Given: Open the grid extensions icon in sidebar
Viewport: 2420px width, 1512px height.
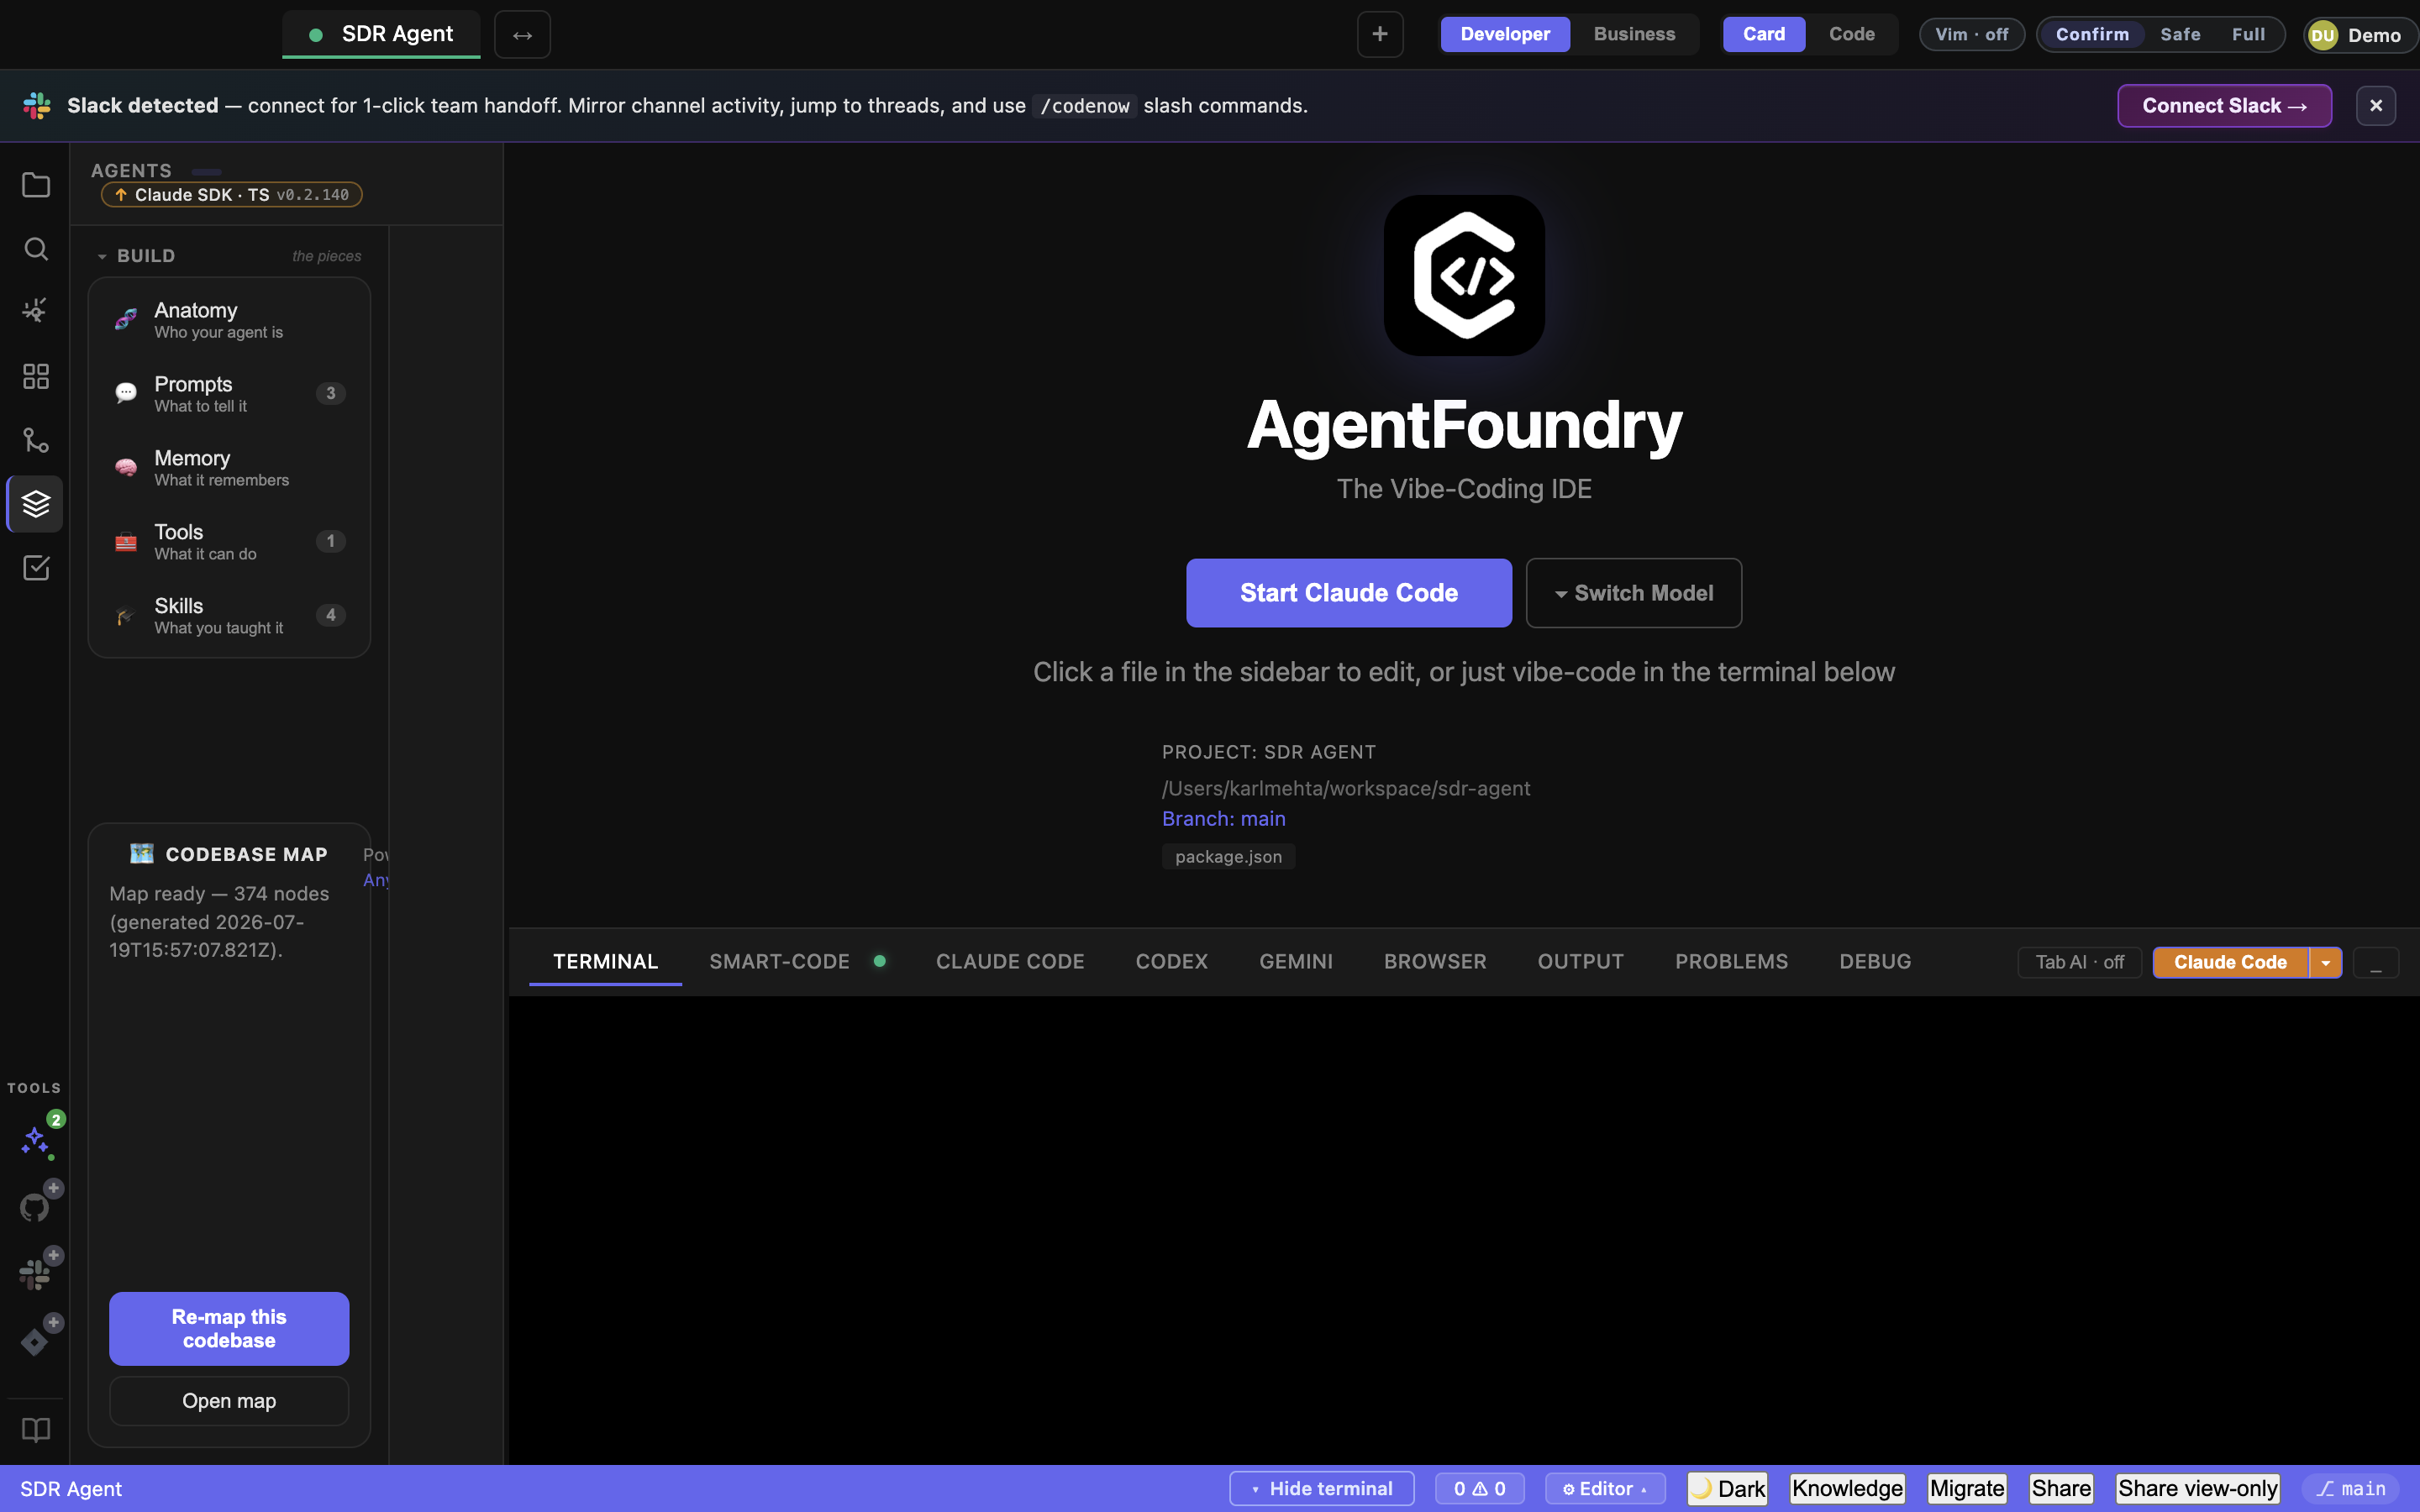Looking at the screenshot, I should pos(36,376).
